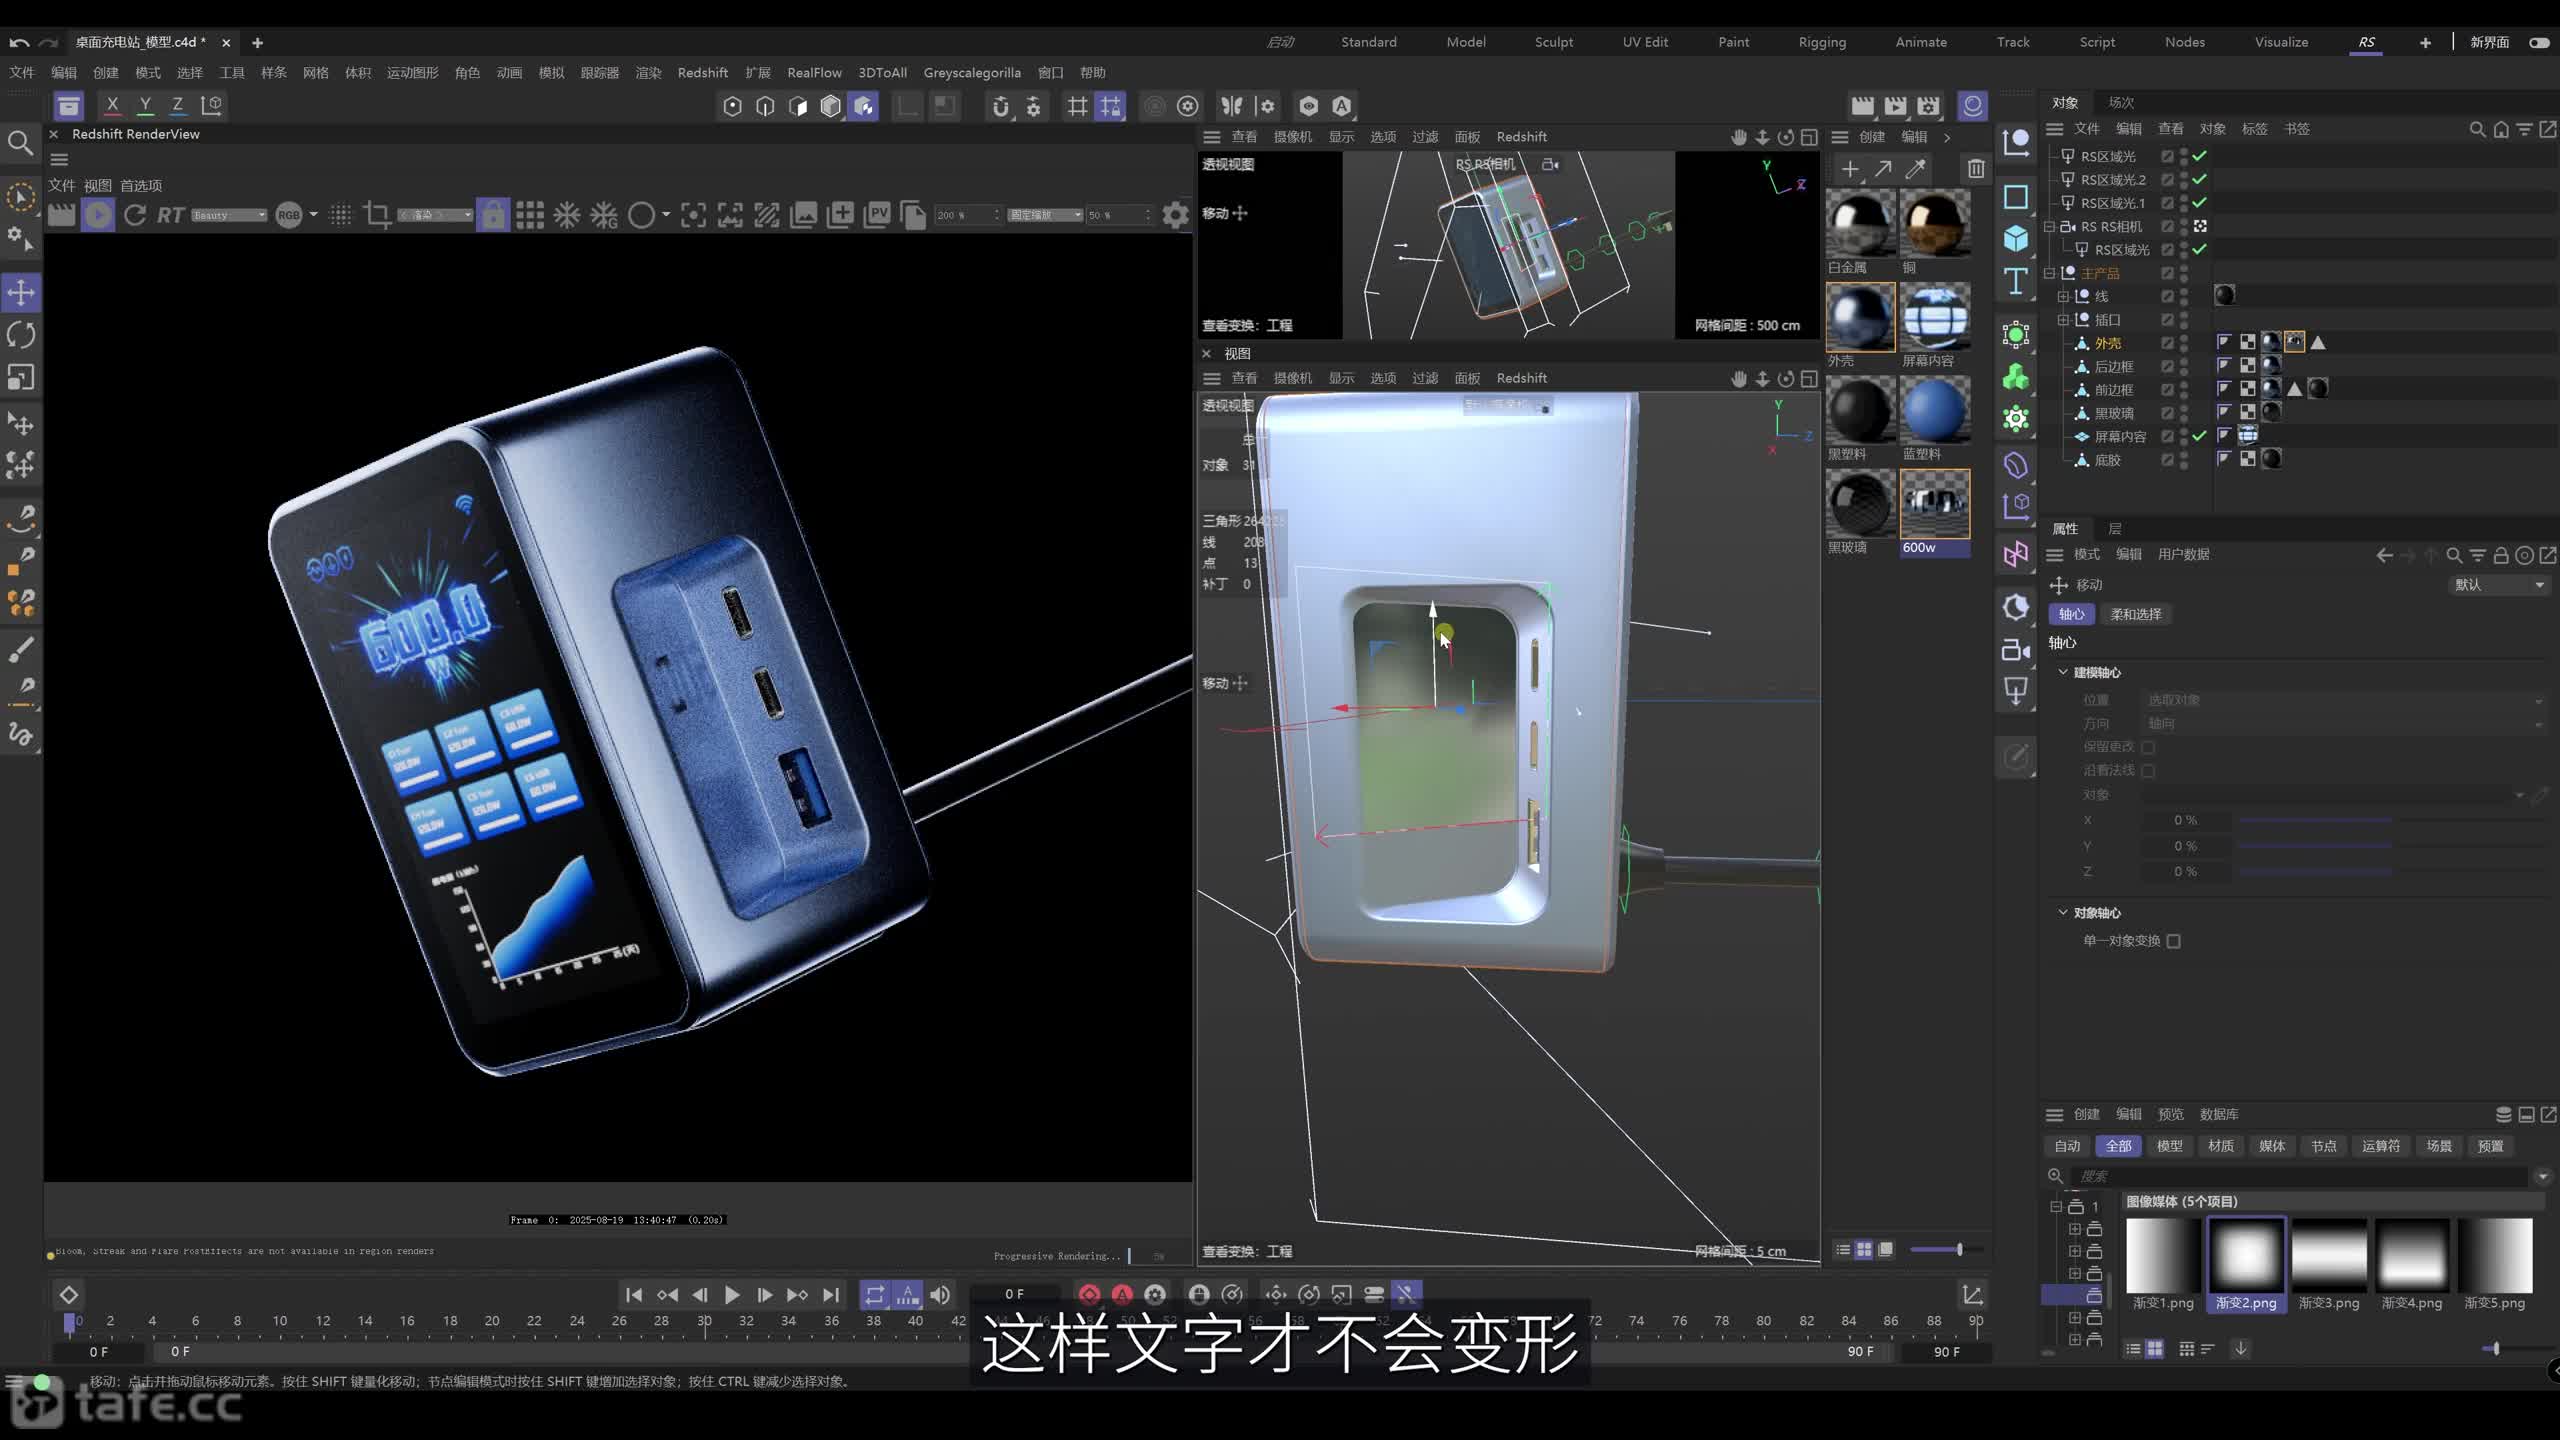
Task: Toggle the X axis lock
Action: click(112, 105)
